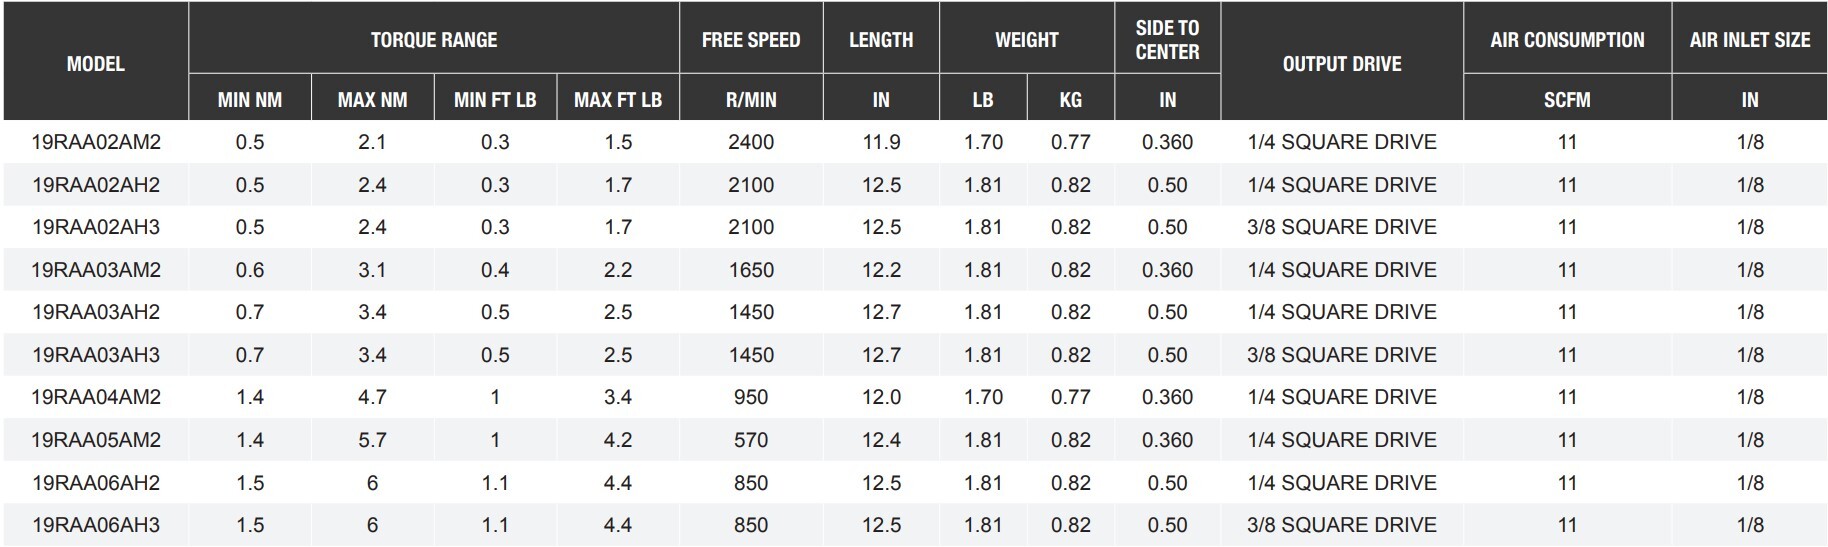Select the AIR INLET SIZE header

click(x=1749, y=40)
